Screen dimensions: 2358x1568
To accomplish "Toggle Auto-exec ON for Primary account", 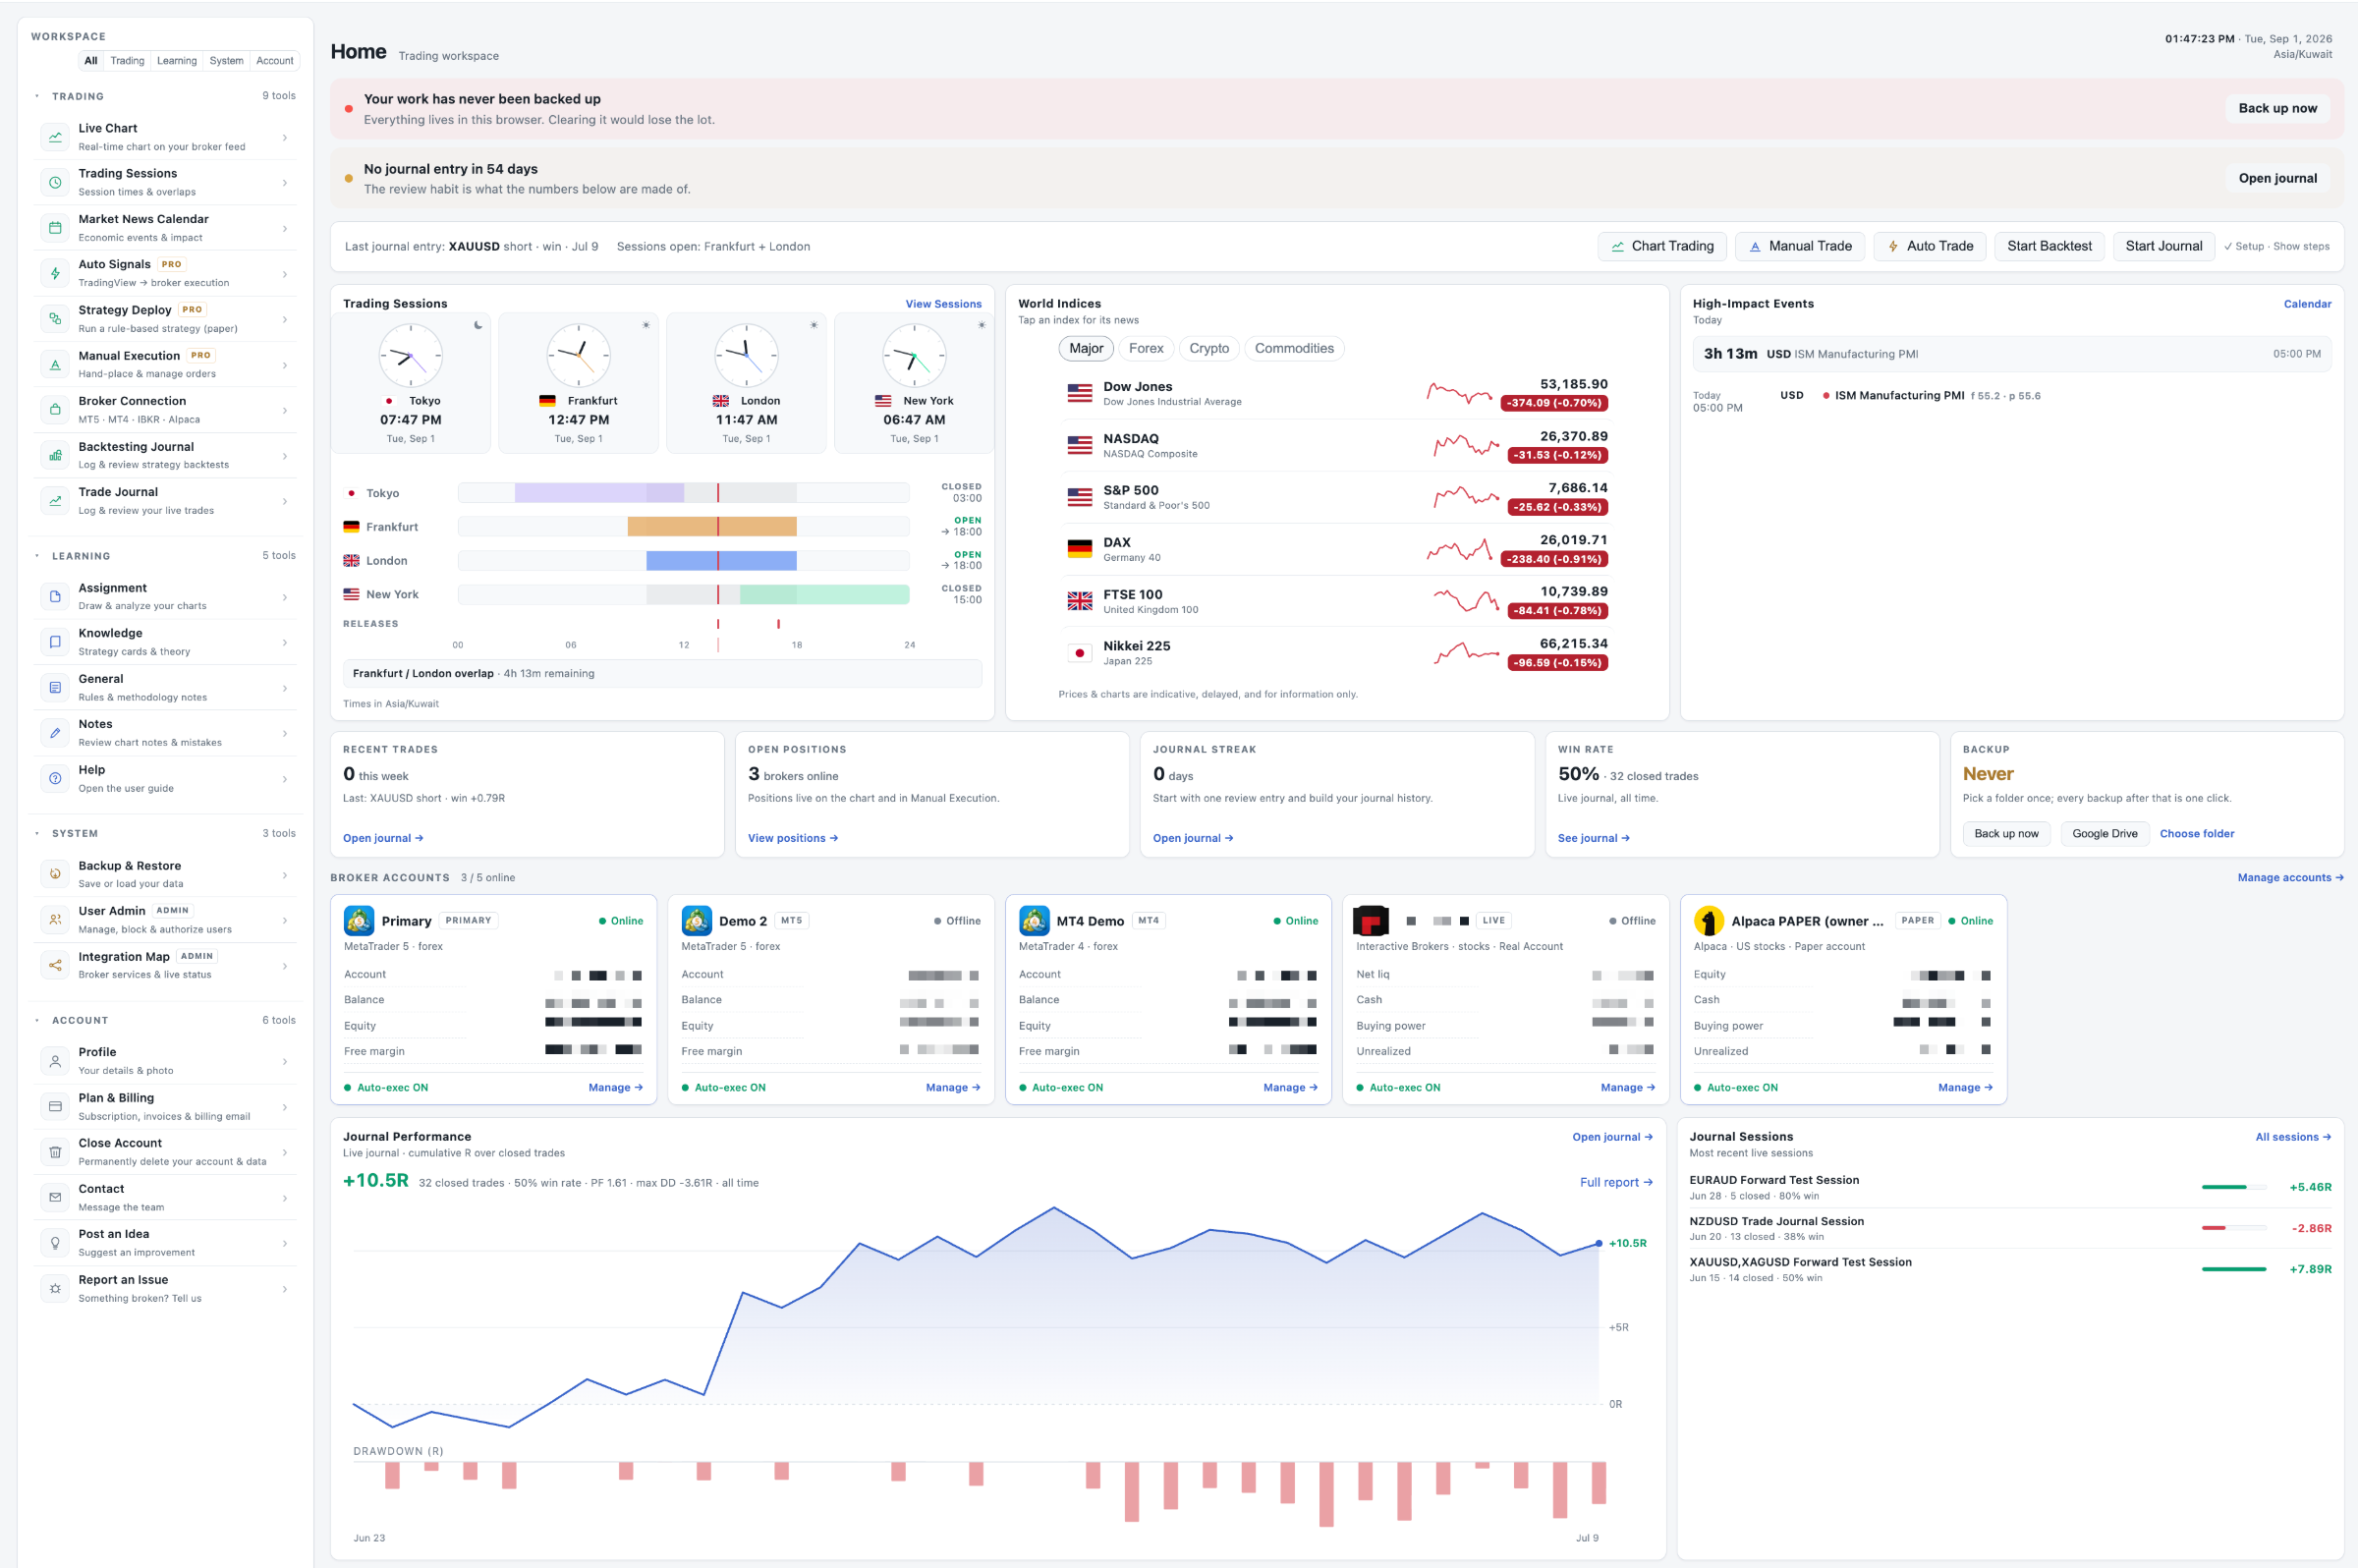I will click(386, 1088).
